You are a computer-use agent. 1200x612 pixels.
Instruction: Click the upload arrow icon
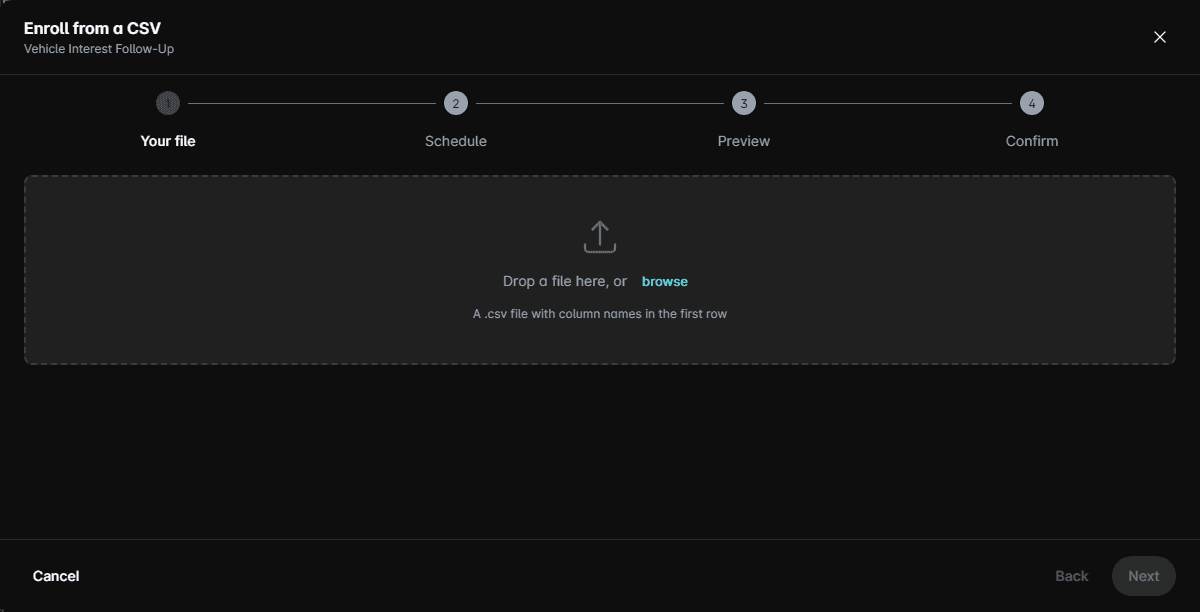point(600,237)
